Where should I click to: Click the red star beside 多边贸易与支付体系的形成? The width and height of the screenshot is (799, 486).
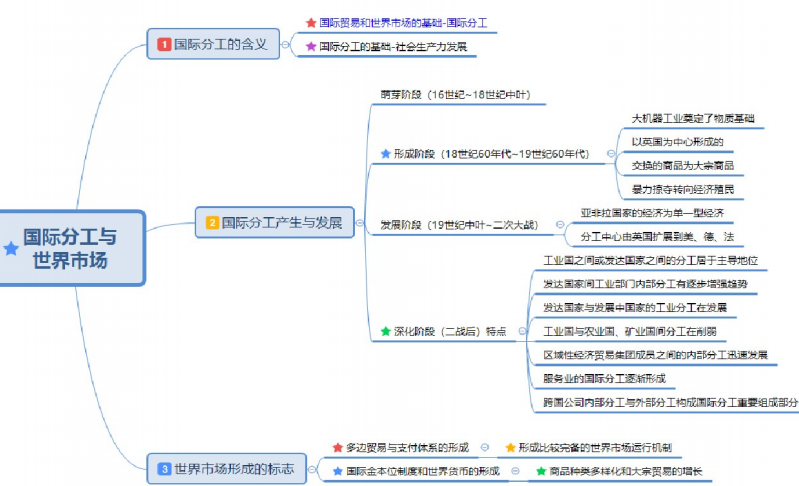pyautogui.click(x=337, y=447)
